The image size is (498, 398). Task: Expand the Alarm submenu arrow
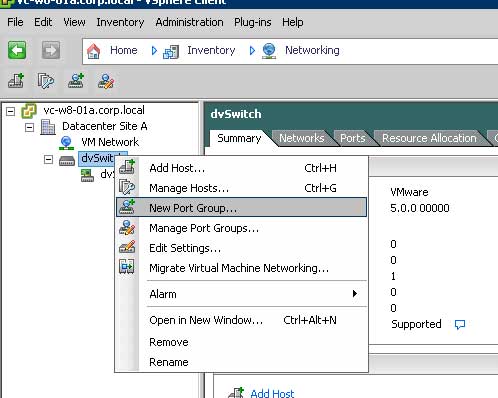coord(355,294)
